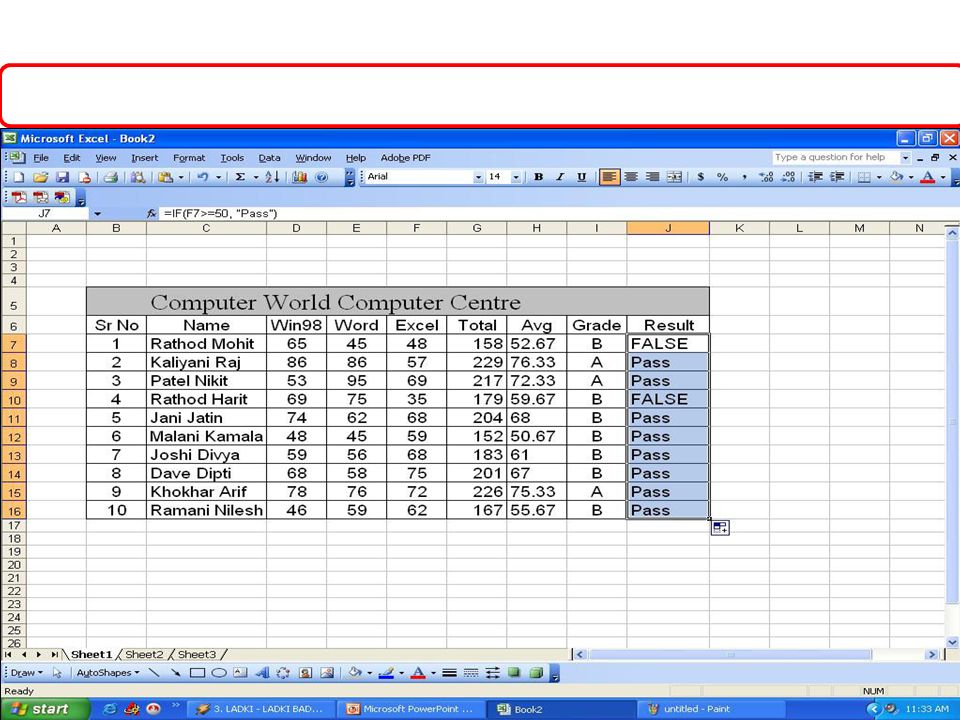This screenshot has width=960, height=720.
Task: Open the File menu
Action: pos(40,158)
